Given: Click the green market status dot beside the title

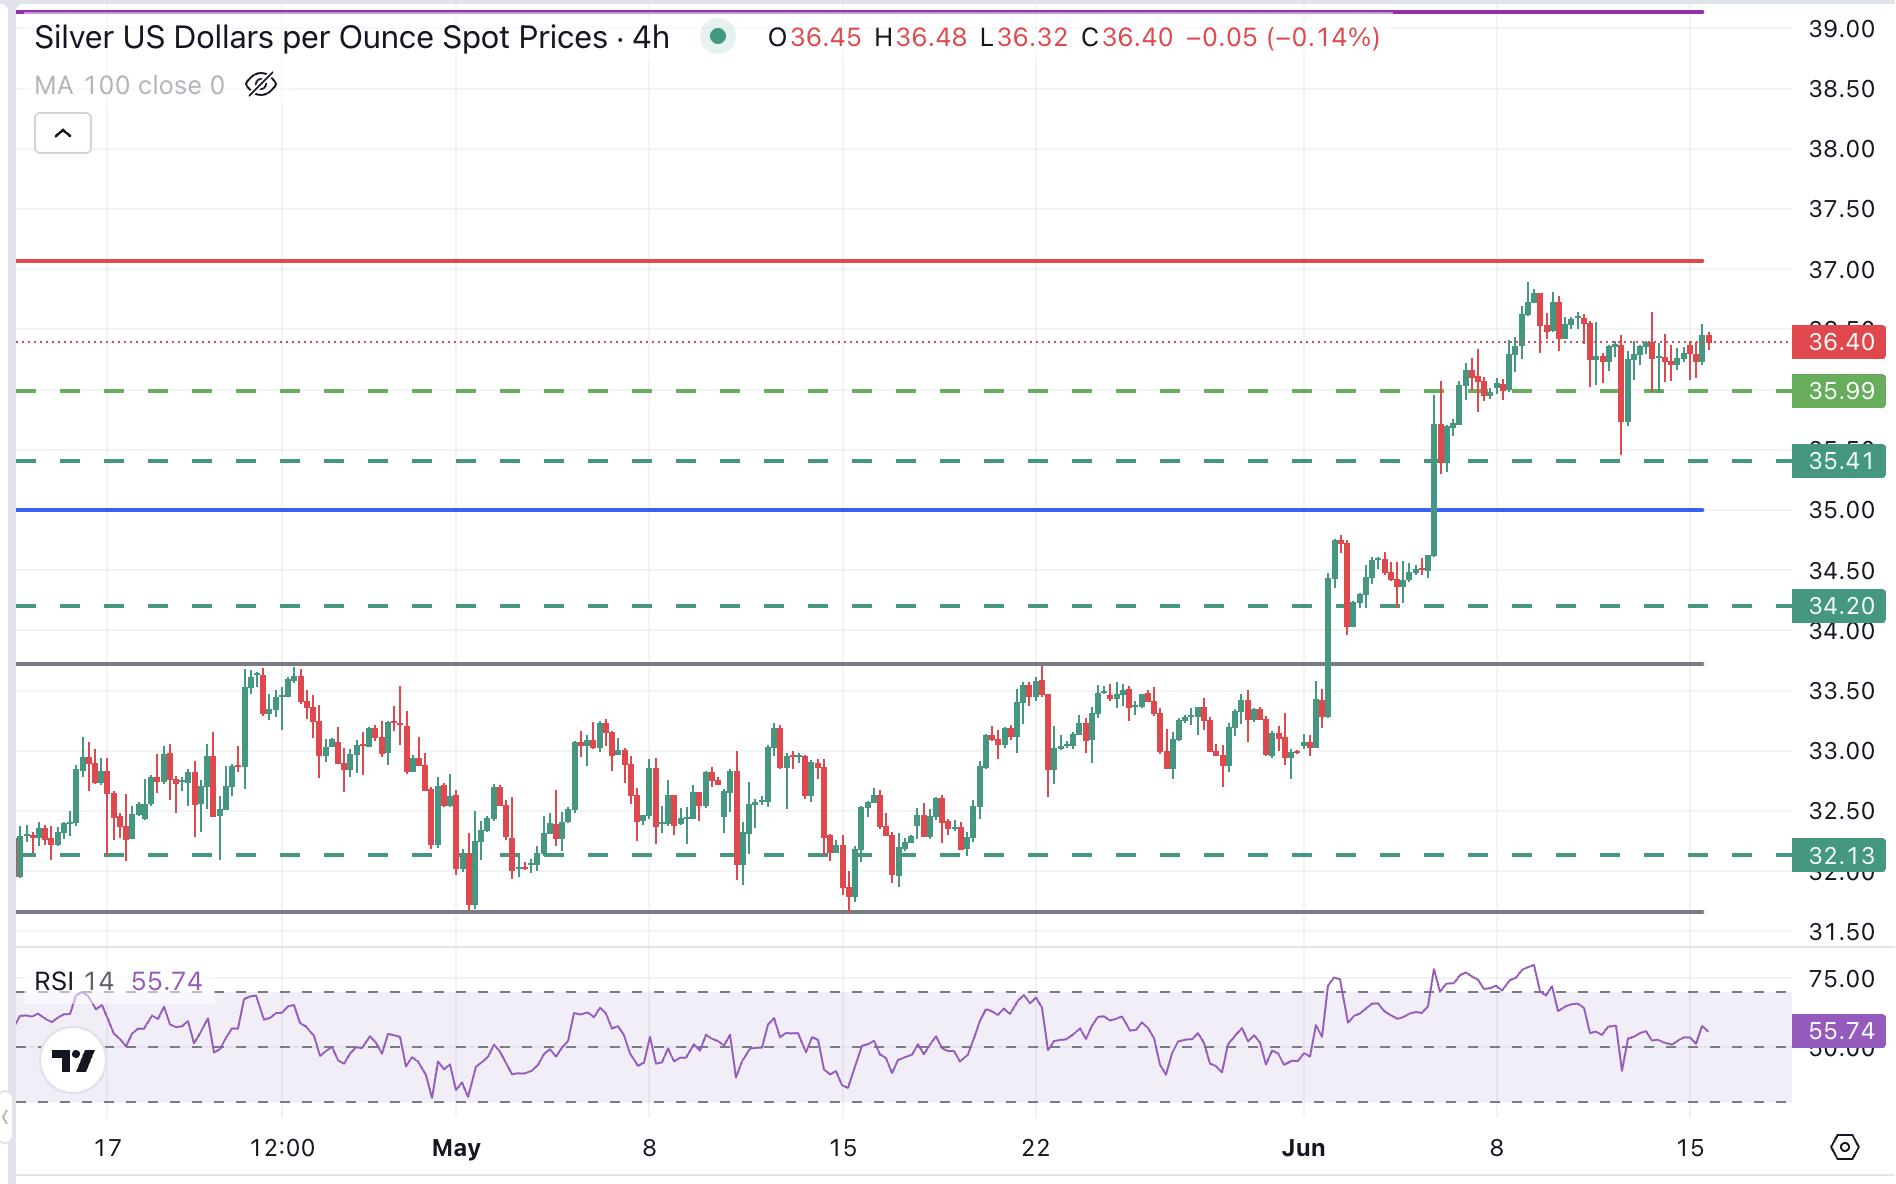Looking at the screenshot, I should point(718,36).
